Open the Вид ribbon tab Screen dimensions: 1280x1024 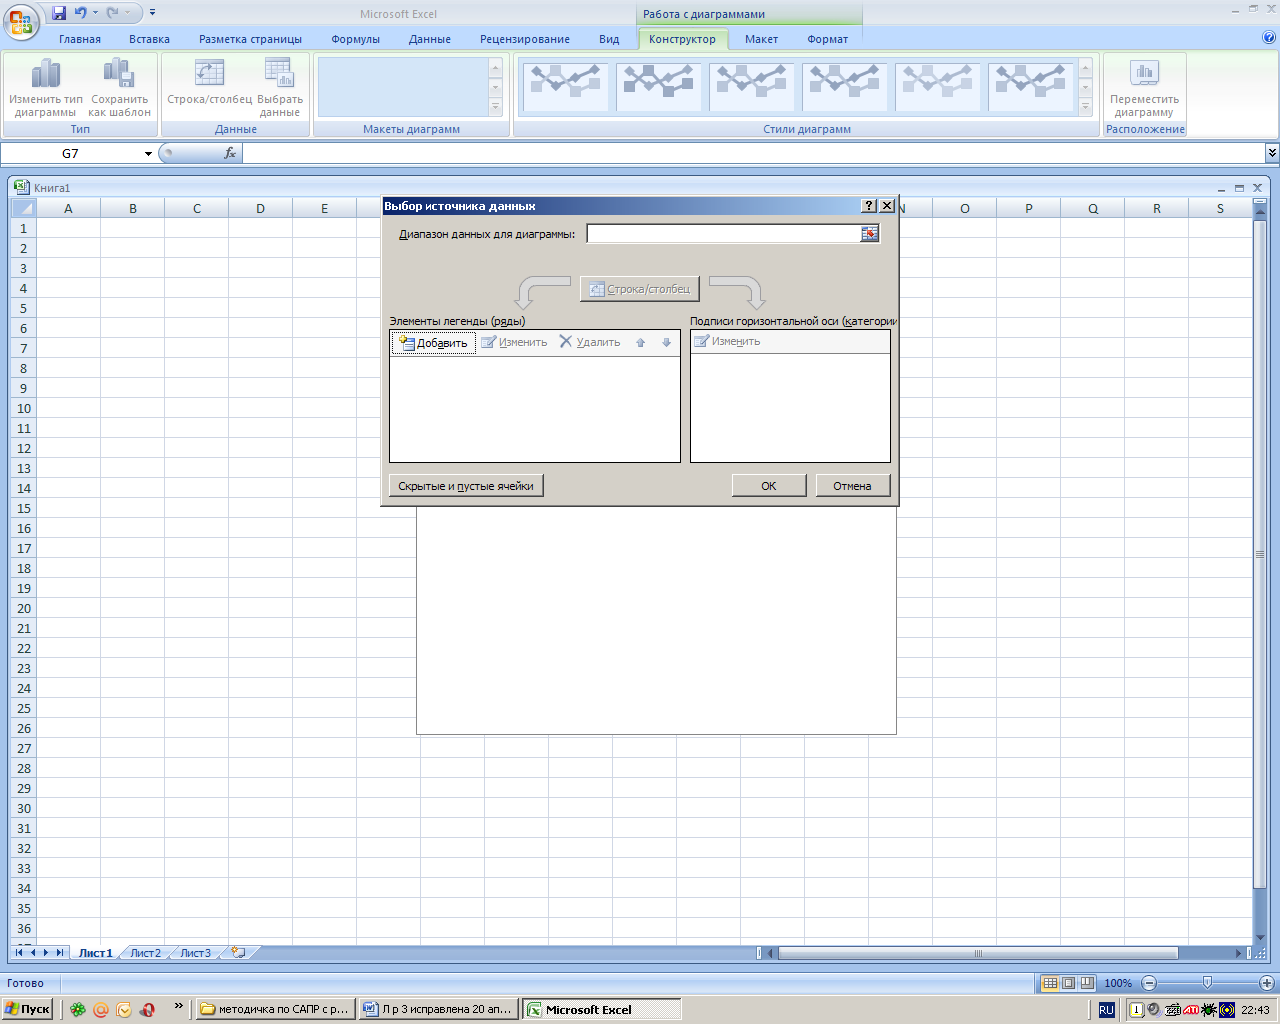pyautogui.click(x=609, y=39)
